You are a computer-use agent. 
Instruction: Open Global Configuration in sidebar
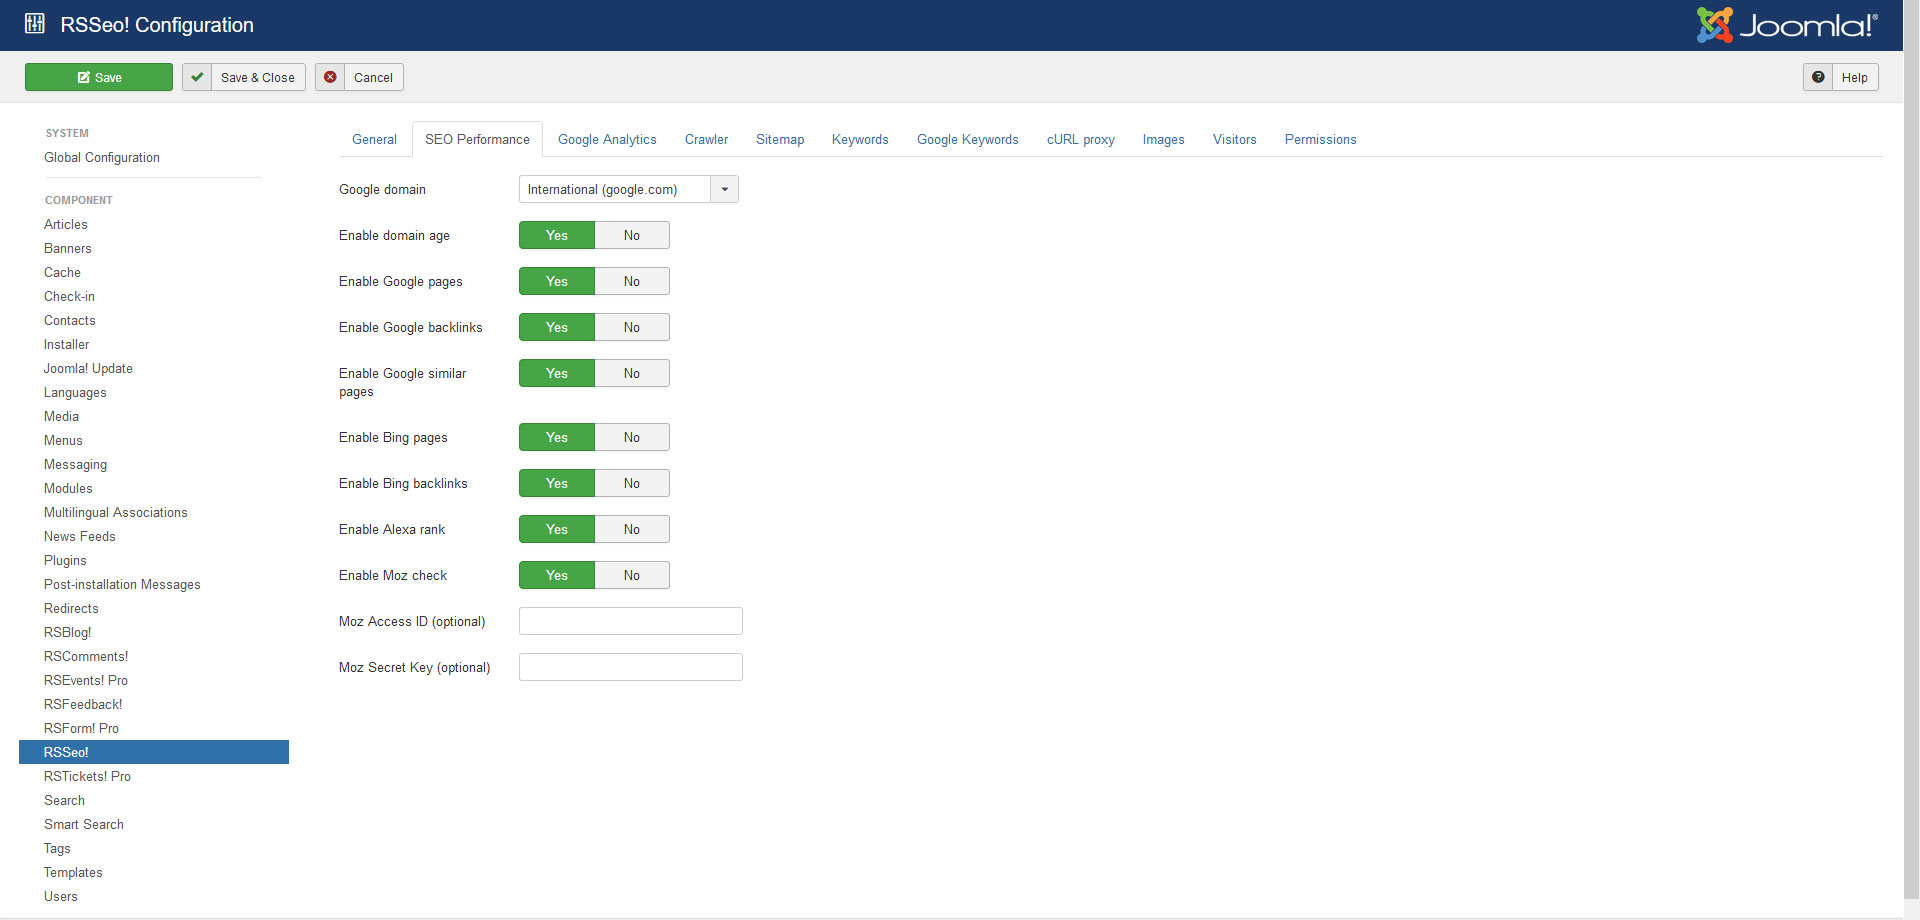click(x=102, y=157)
